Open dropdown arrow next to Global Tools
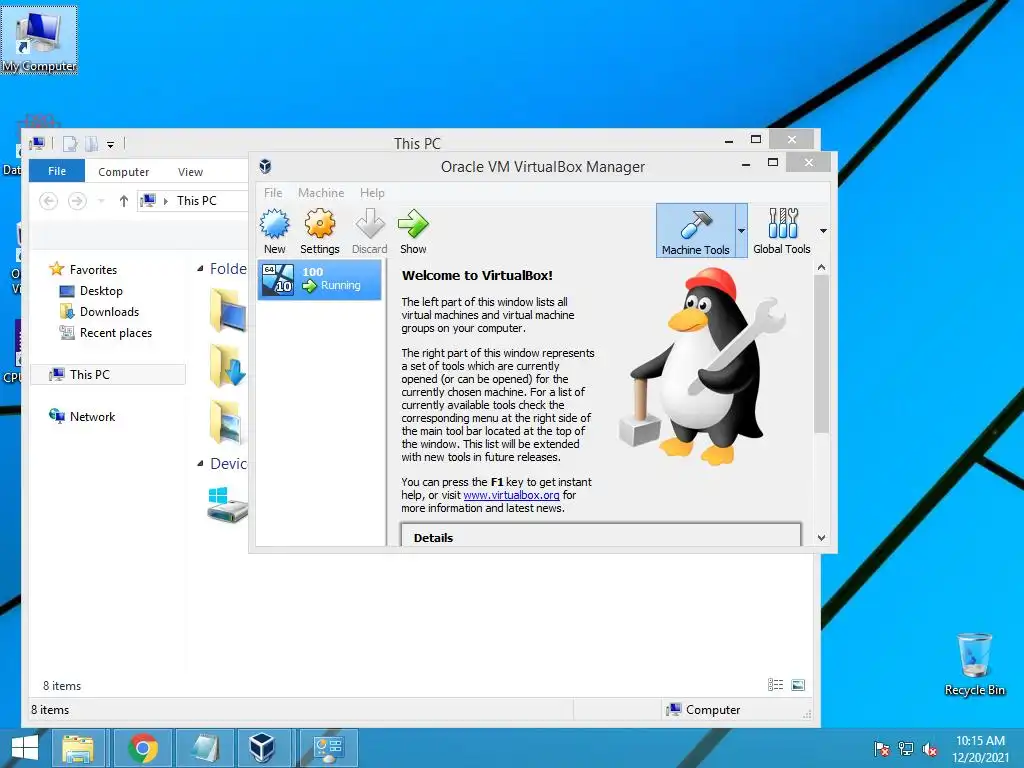Screen dimensions: 1024x768 (x=823, y=231)
